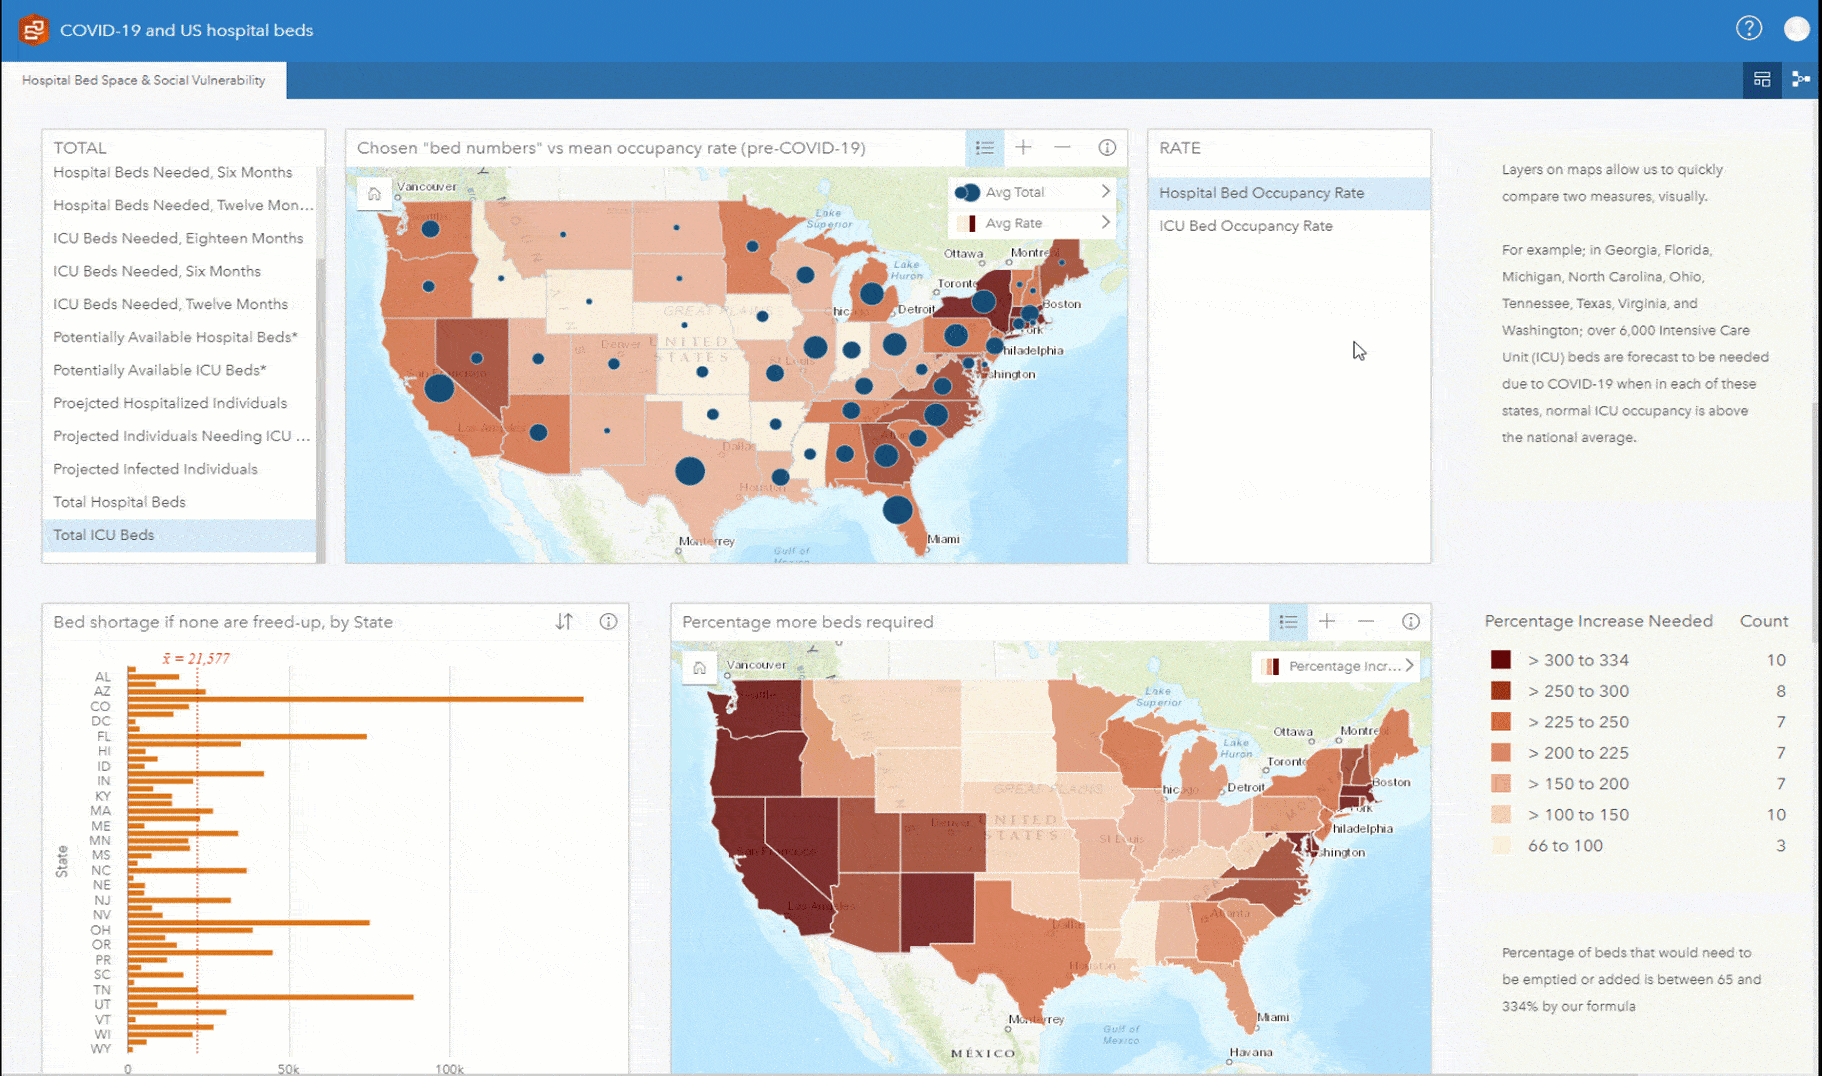Click the Percentage Increase Needed header
The height and width of the screenshot is (1076, 1822).
1598,621
